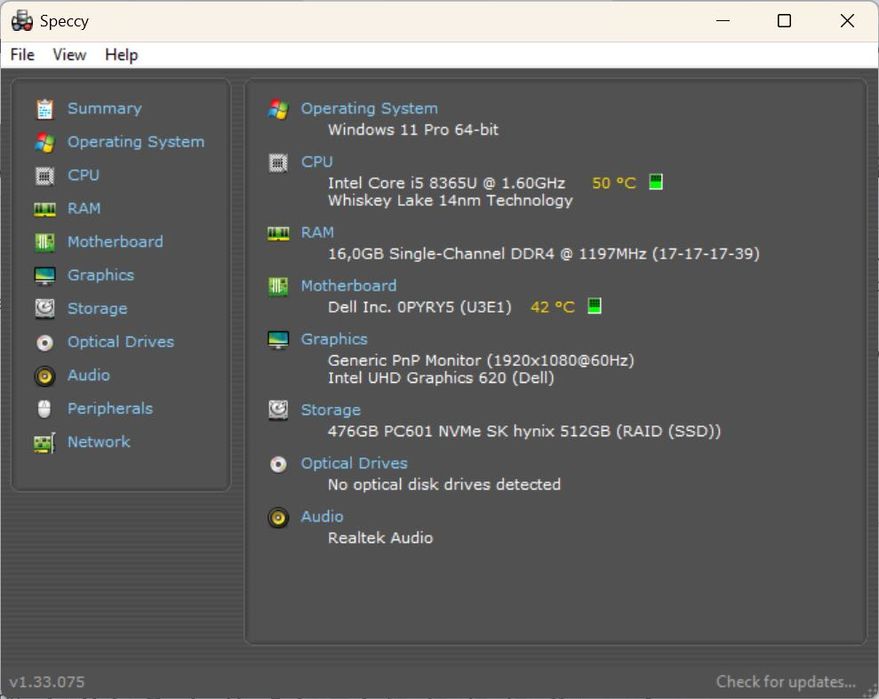The image size is (879, 699).
Task: Select Summary in the sidebar
Action: coord(105,108)
